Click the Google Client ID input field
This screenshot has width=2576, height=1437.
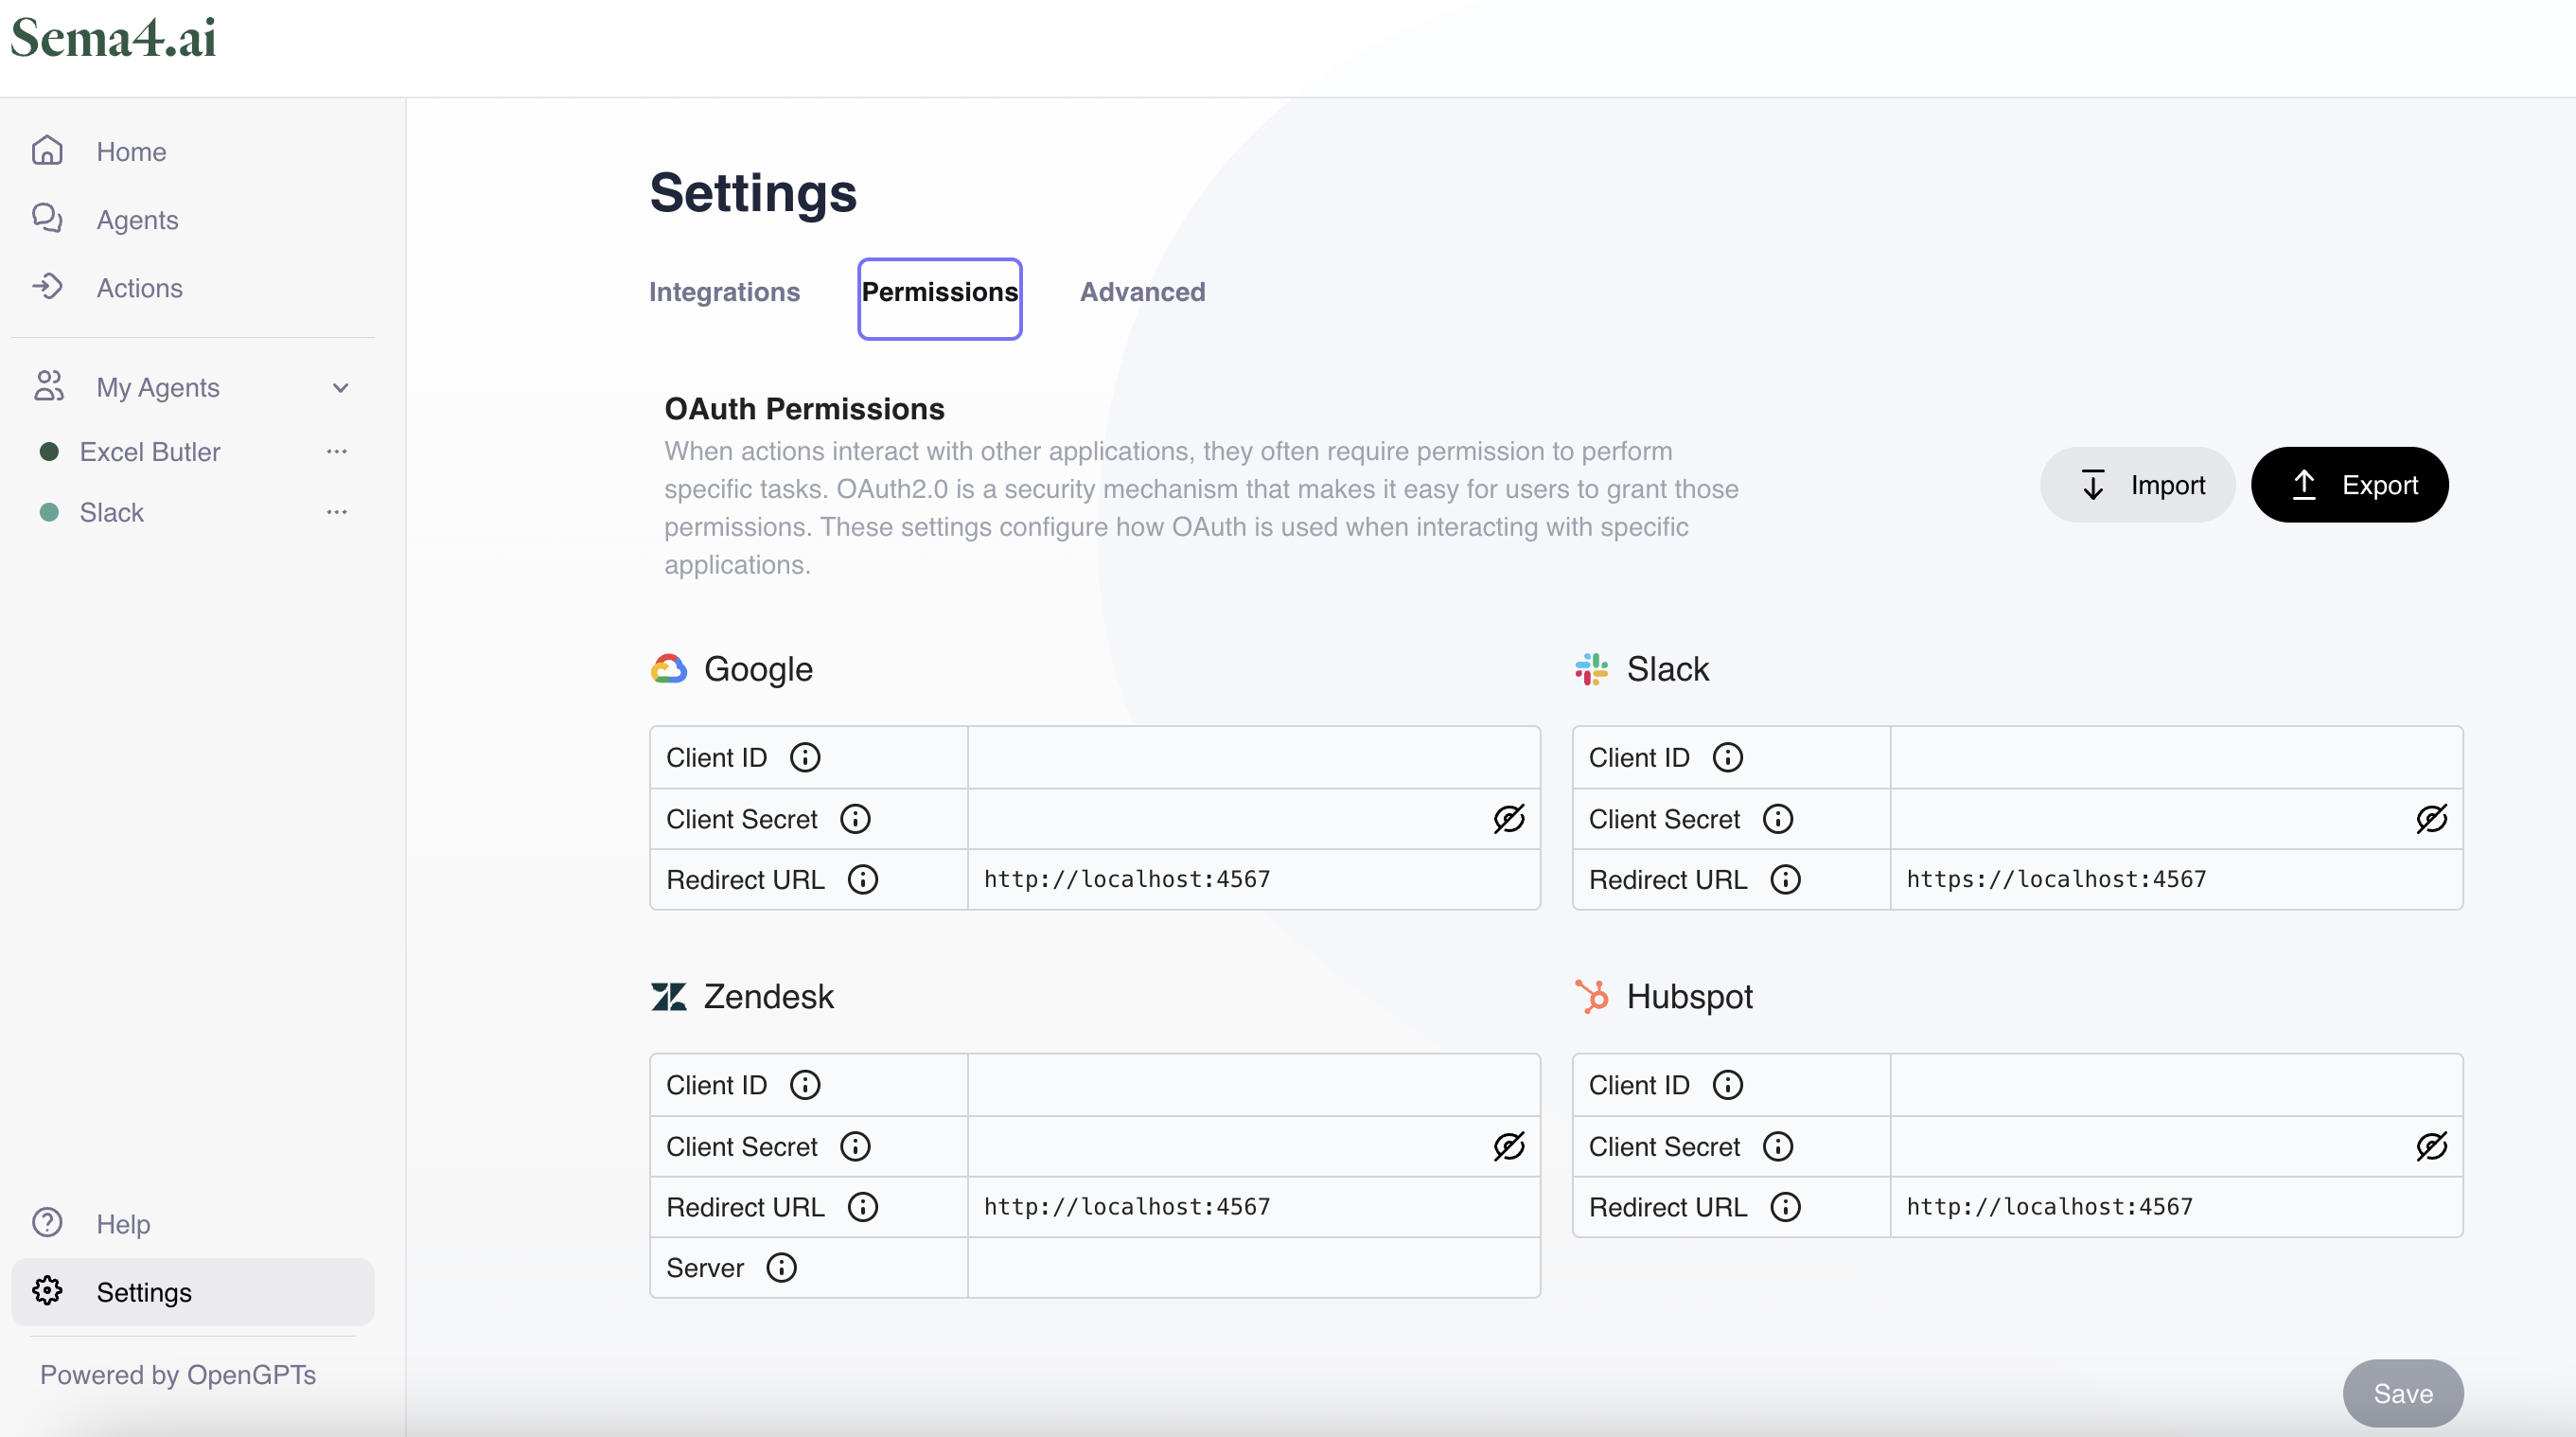[1253, 757]
